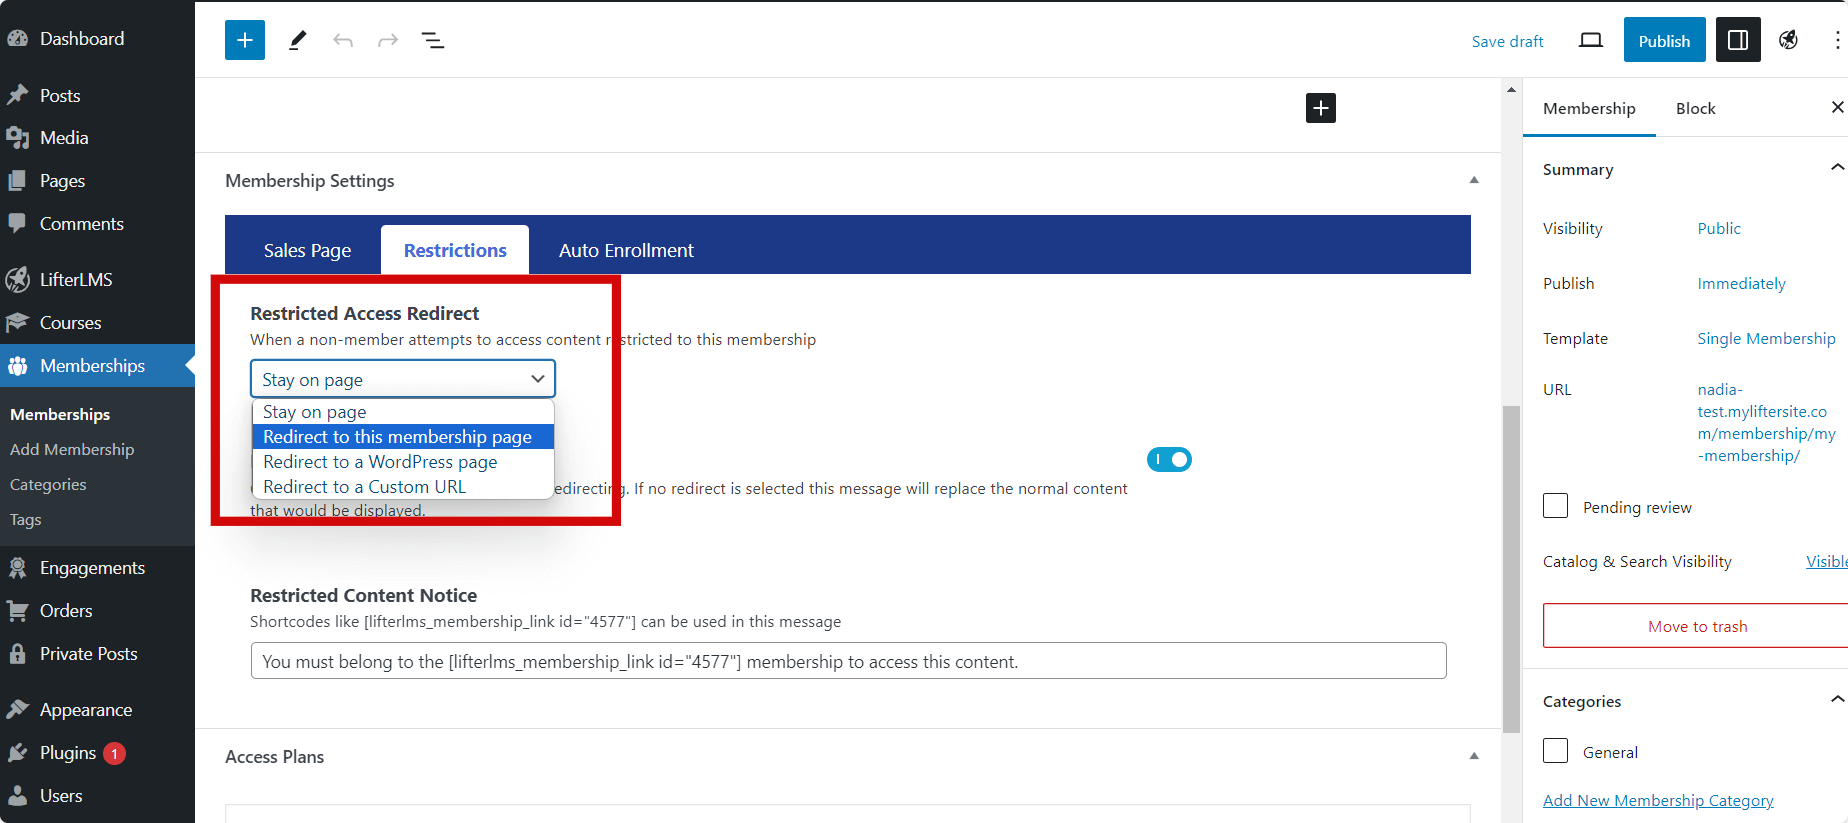Click the Orders cart icon
Image resolution: width=1848 pixels, height=823 pixels.
17,611
